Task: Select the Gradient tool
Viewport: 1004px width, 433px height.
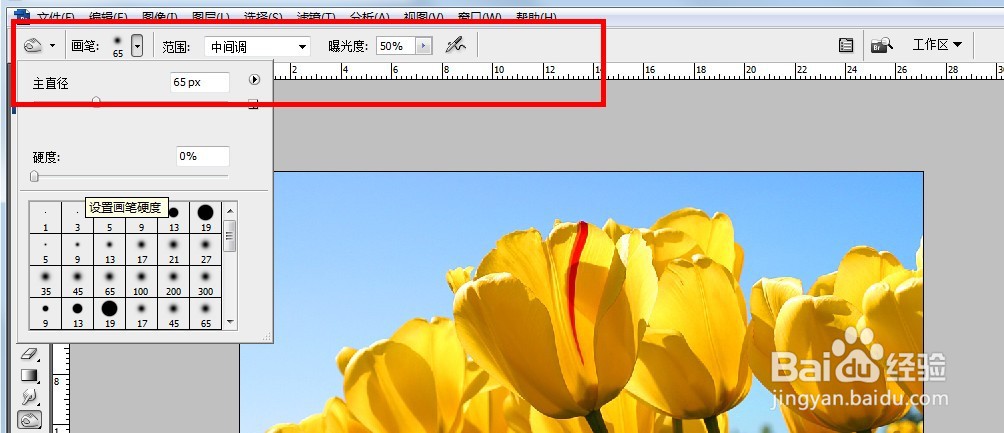Action: [31, 375]
